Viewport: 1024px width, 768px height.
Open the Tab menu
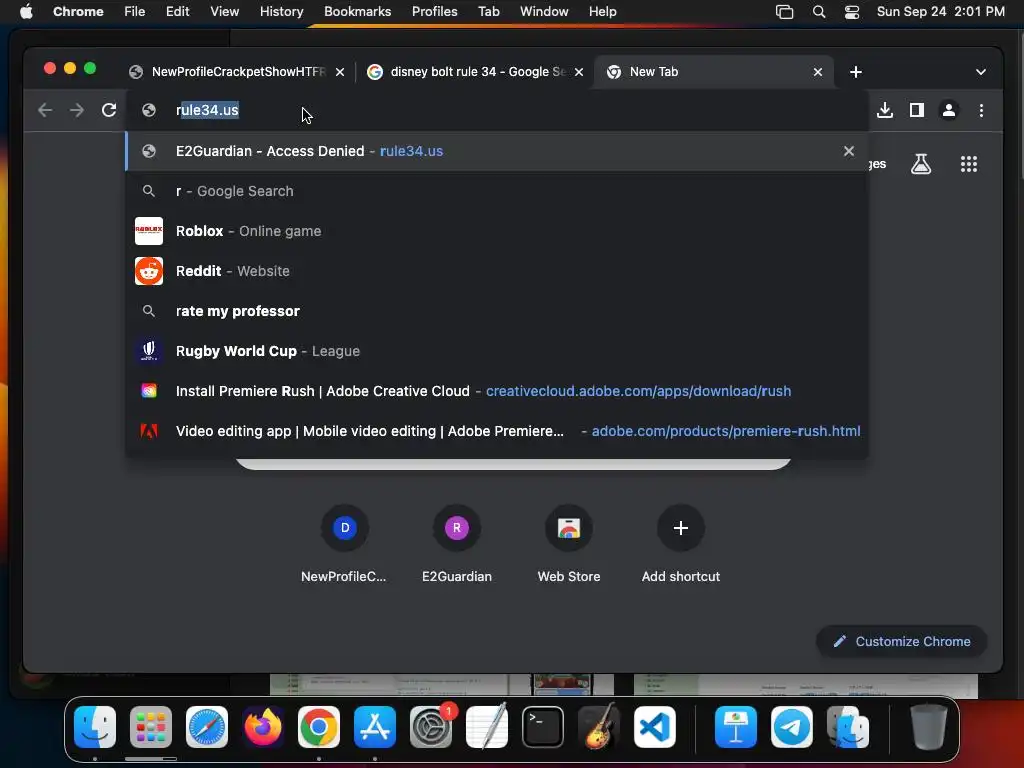488,12
